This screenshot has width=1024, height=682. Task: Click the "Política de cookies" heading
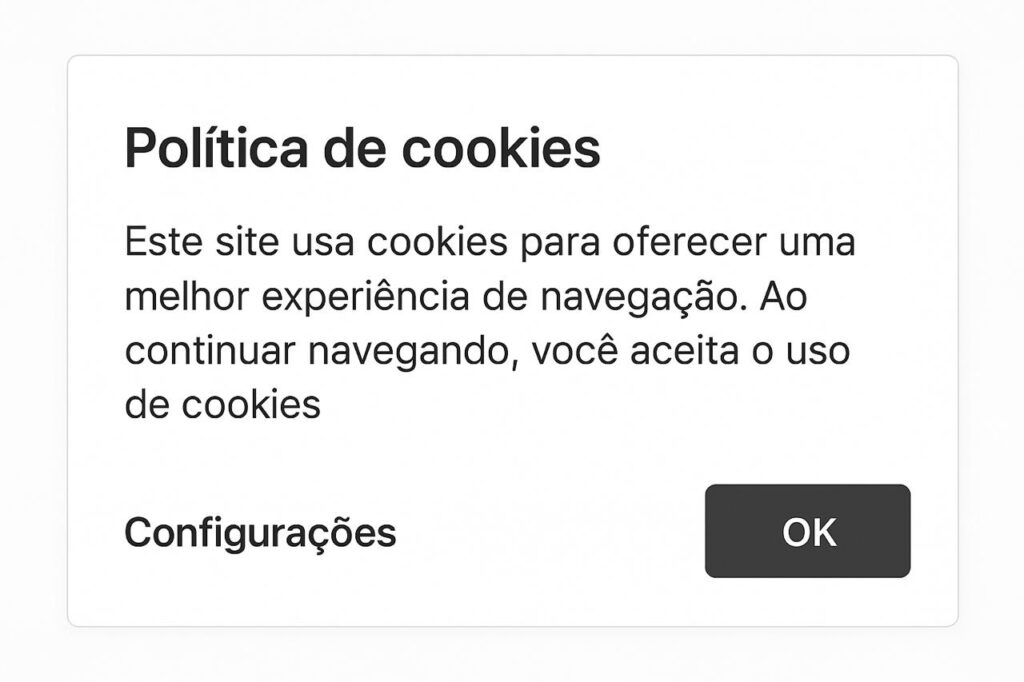(362, 148)
